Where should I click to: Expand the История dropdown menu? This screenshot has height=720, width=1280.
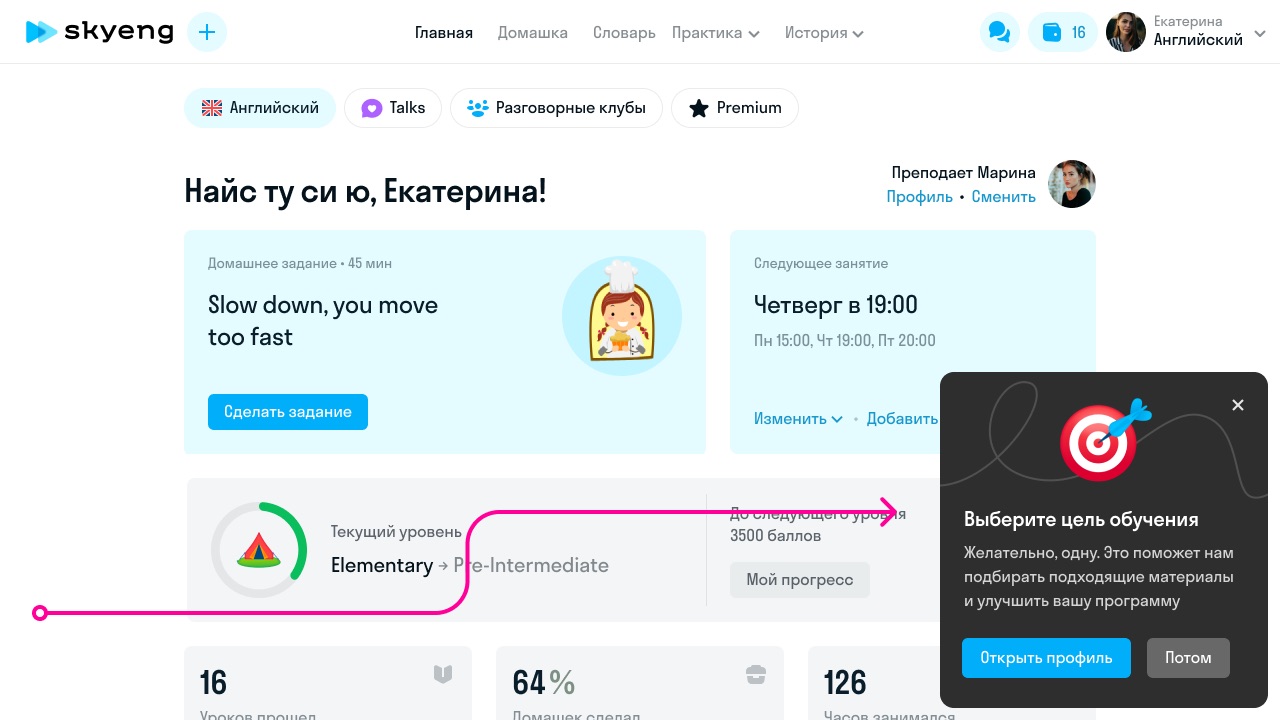(825, 32)
